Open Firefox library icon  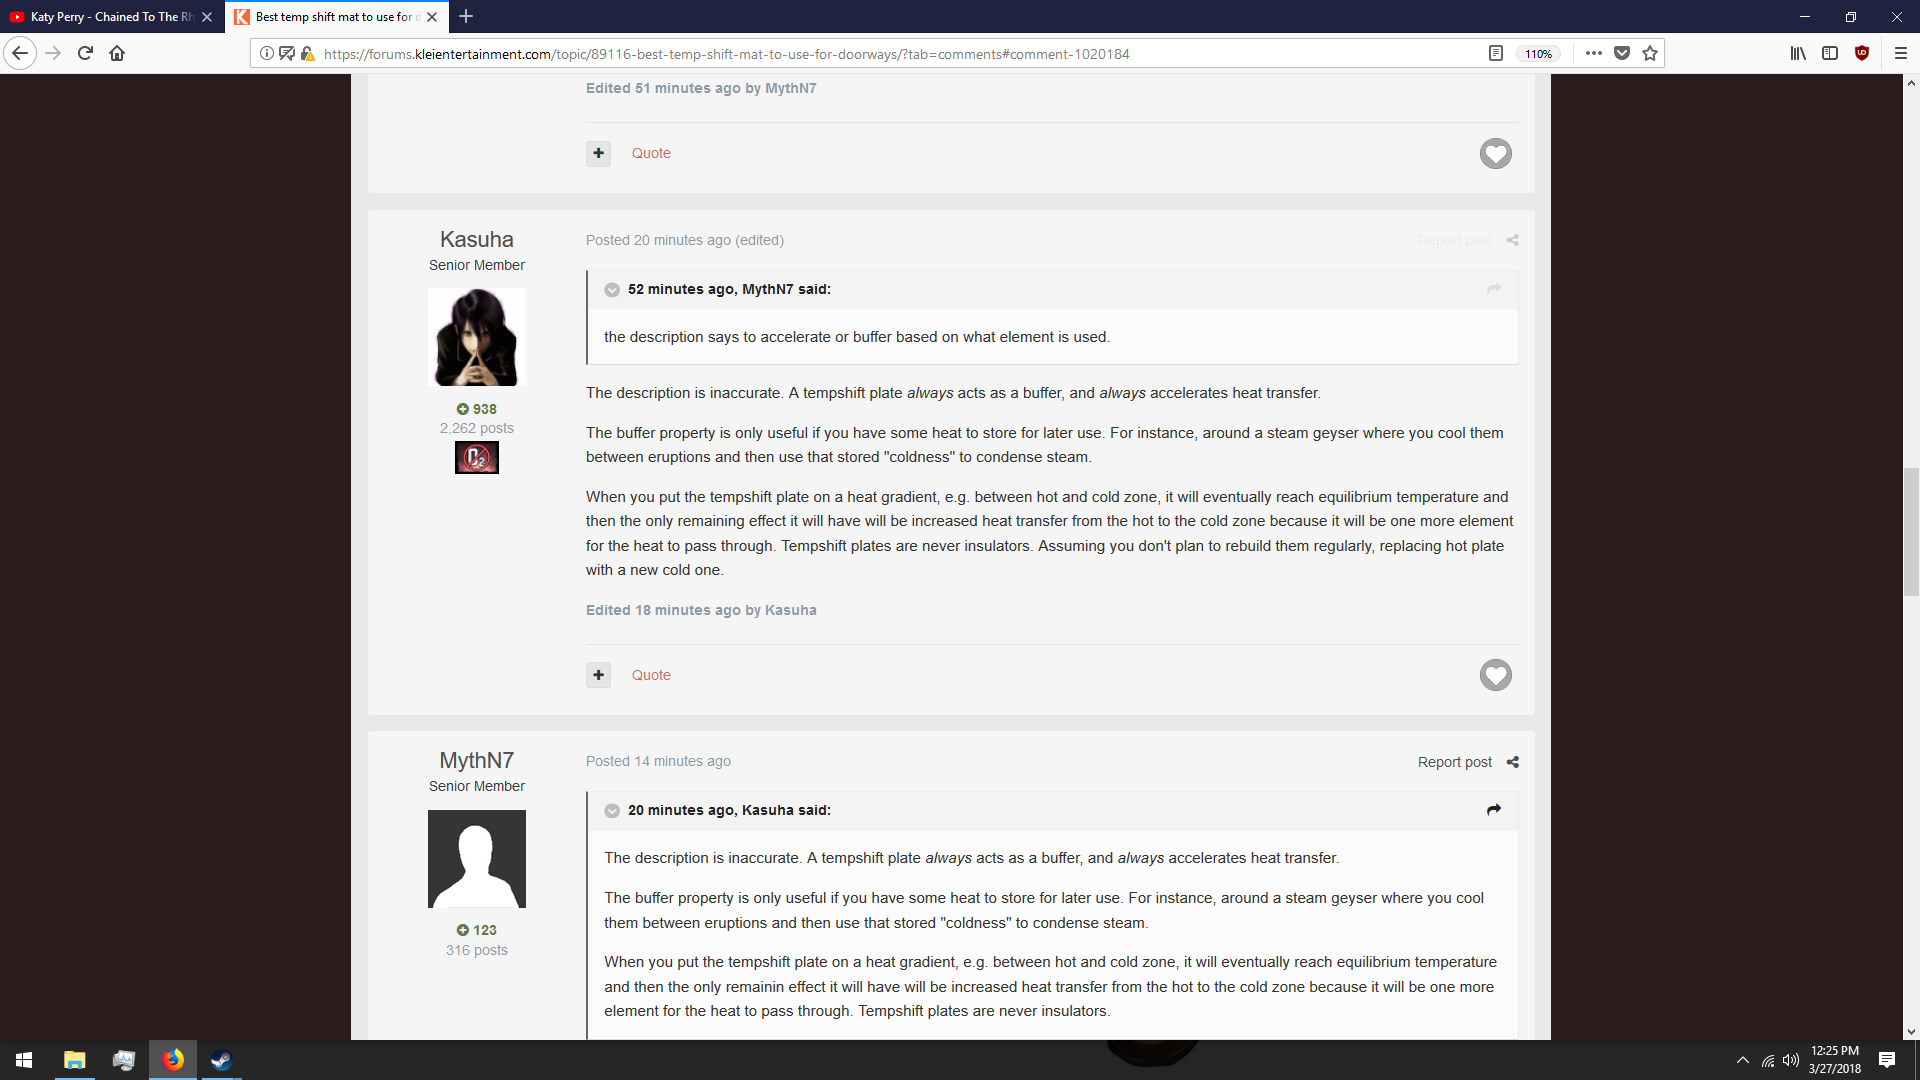1798,54
